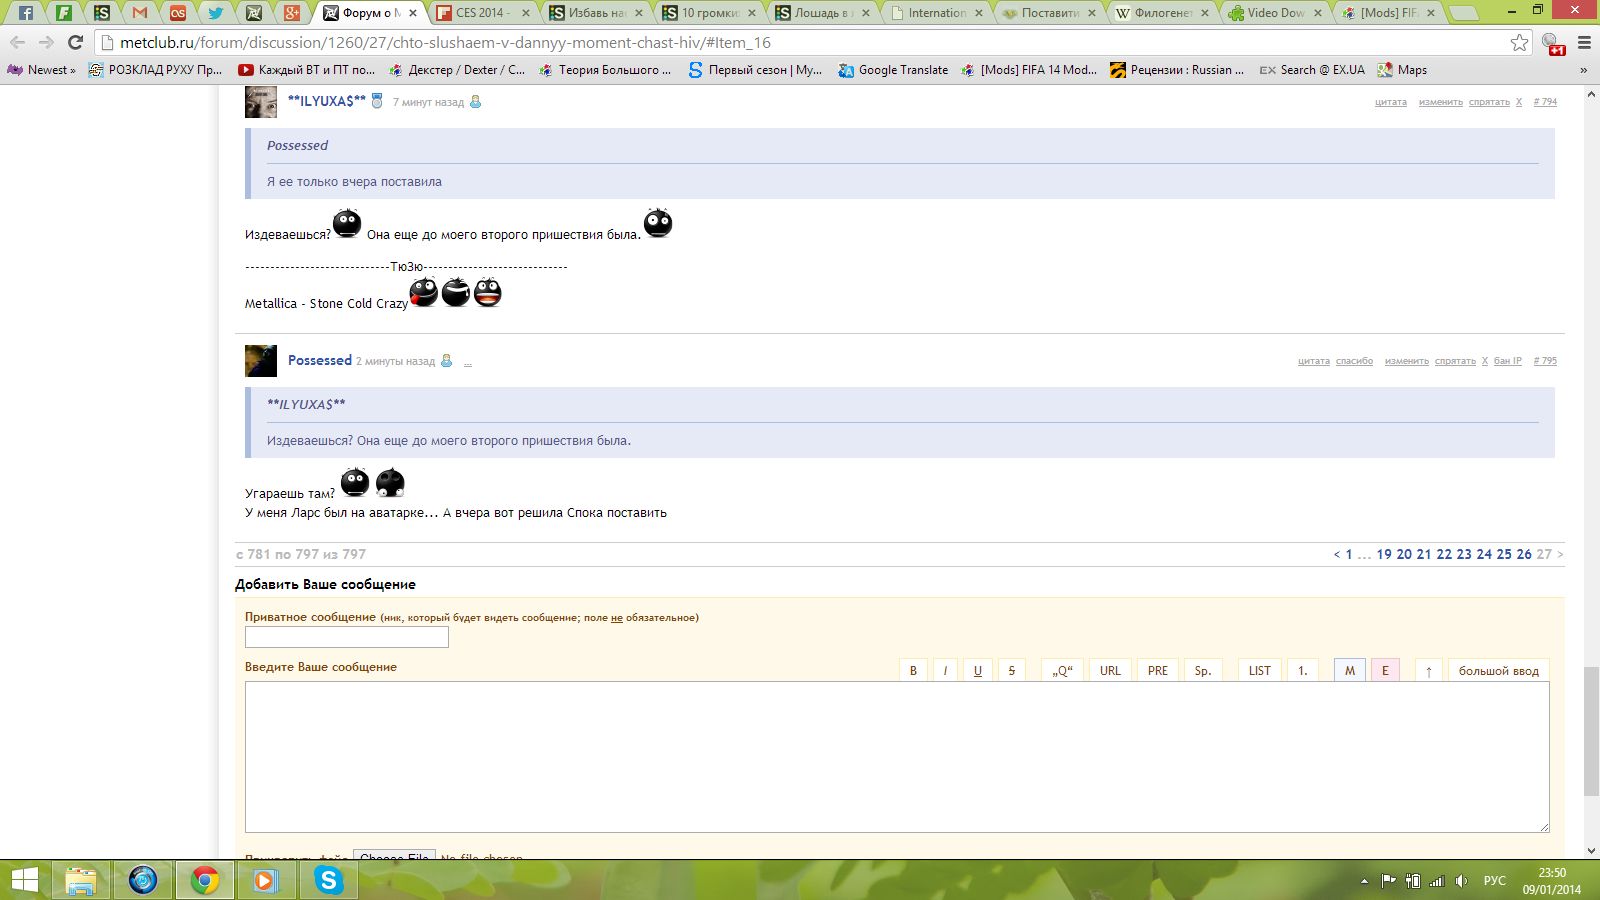Open the Google+ pinned tab
1600x900 pixels.
coord(292,13)
